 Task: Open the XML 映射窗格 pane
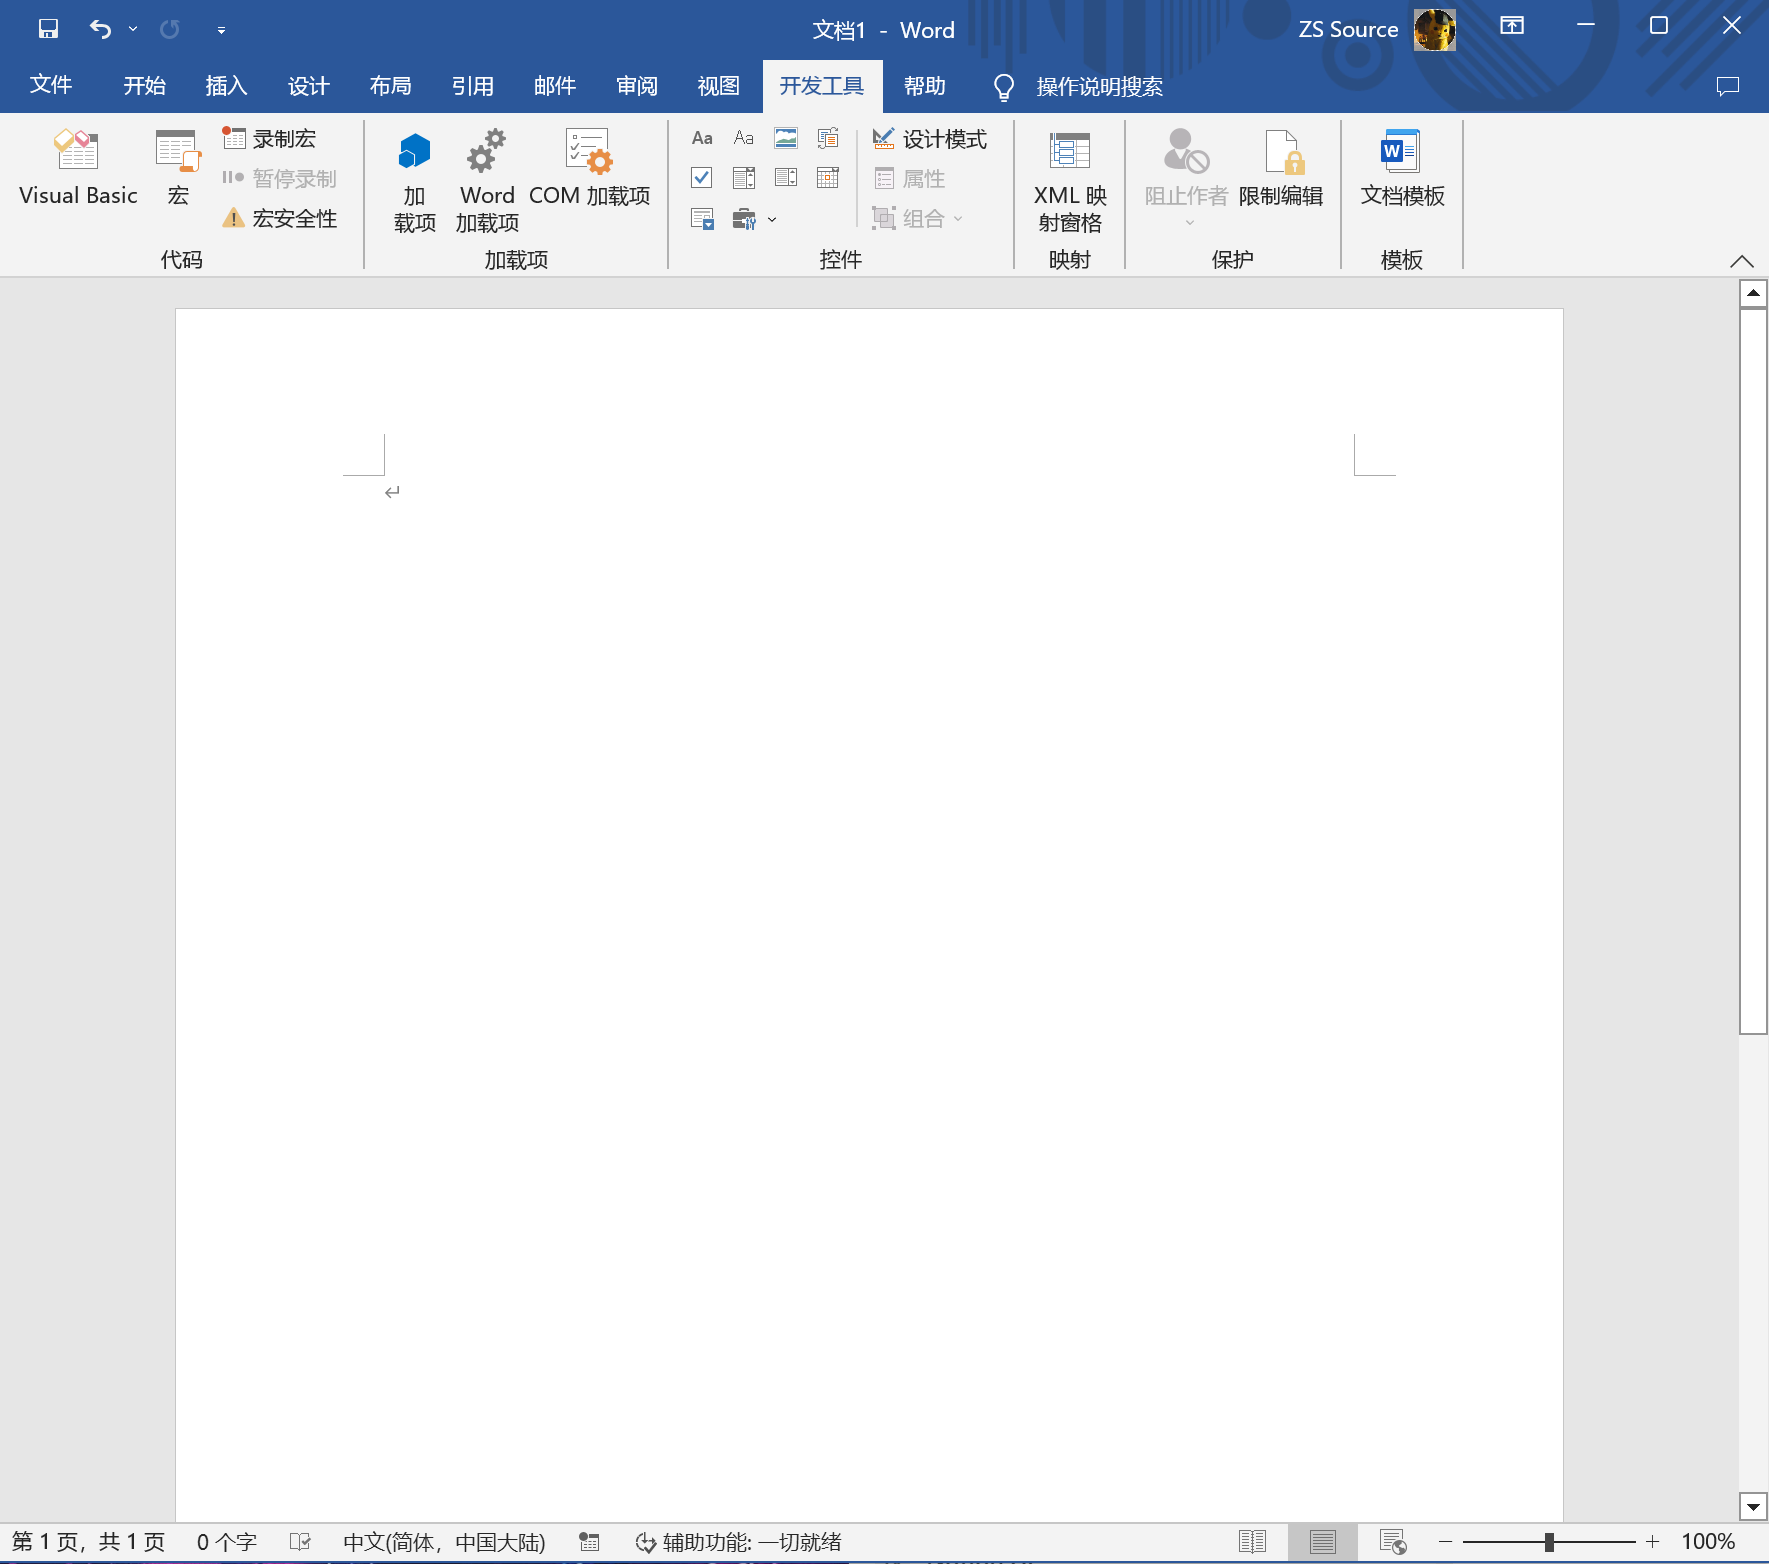point(1069,180)
